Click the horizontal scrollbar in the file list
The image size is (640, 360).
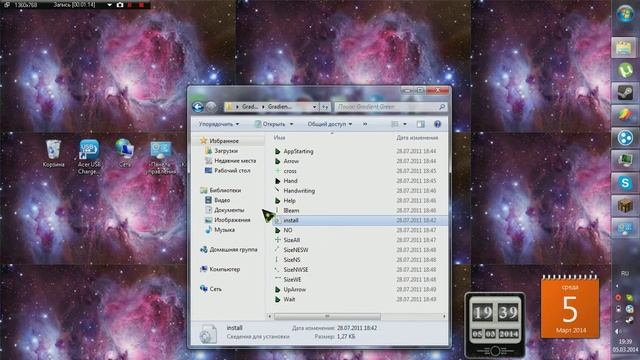click(x=327, y=316)
